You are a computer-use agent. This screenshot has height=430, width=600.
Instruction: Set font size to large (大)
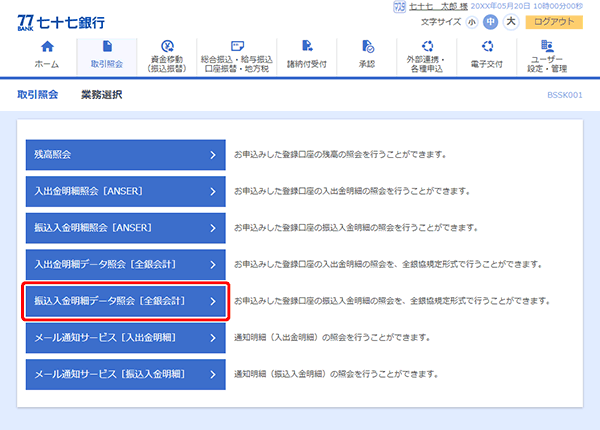pyautogui.click(x=511, y=22)
